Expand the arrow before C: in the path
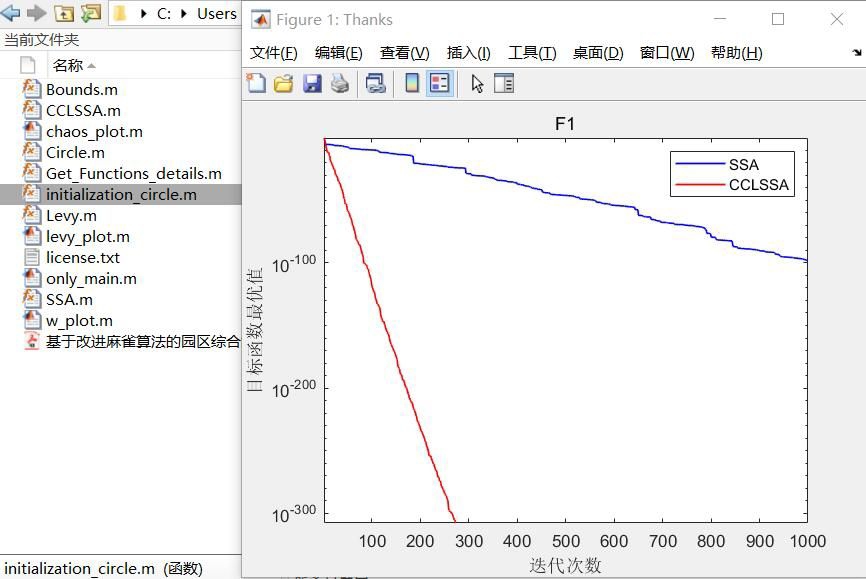This screenshot has width=866, height=579. [x=144, y=14]
